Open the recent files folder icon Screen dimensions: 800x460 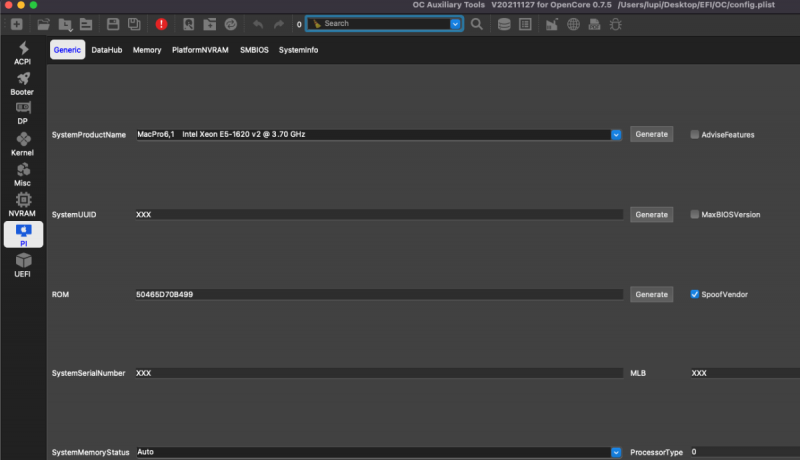tap(65, 24)
